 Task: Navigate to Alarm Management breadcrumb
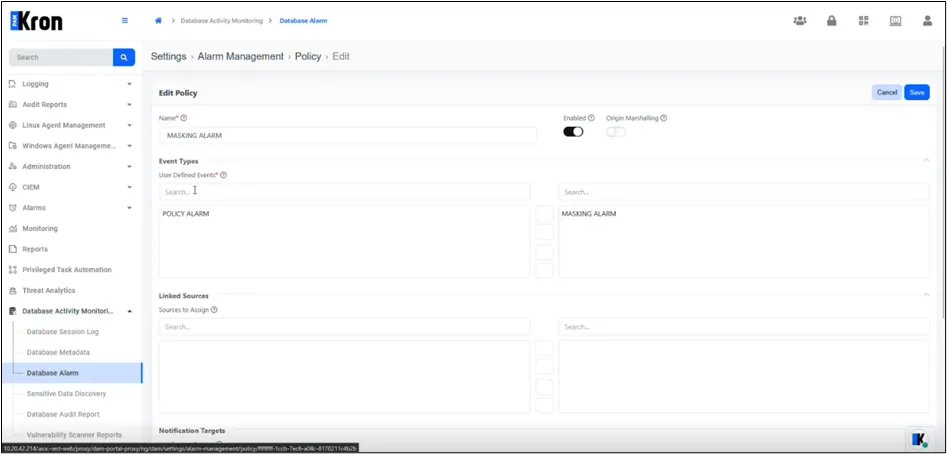(x=241, y=56)
